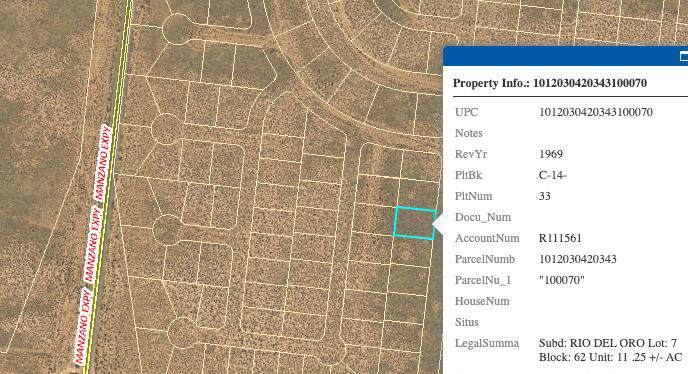
Task: Click the AccountNum value R111561
Action: (x=560, y=238)
